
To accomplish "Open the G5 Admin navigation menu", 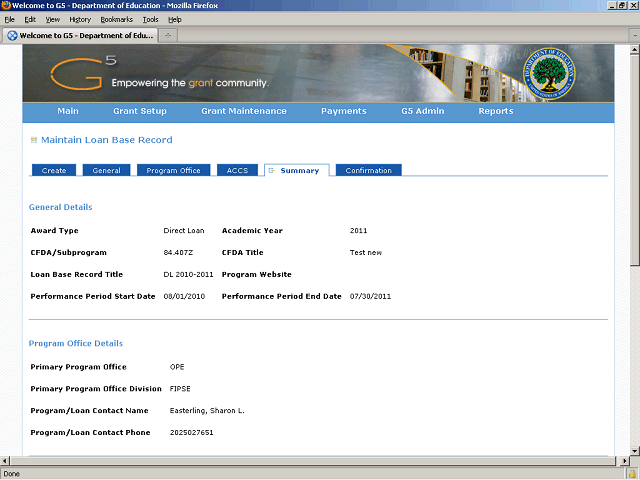I will (x=422, y=111).
